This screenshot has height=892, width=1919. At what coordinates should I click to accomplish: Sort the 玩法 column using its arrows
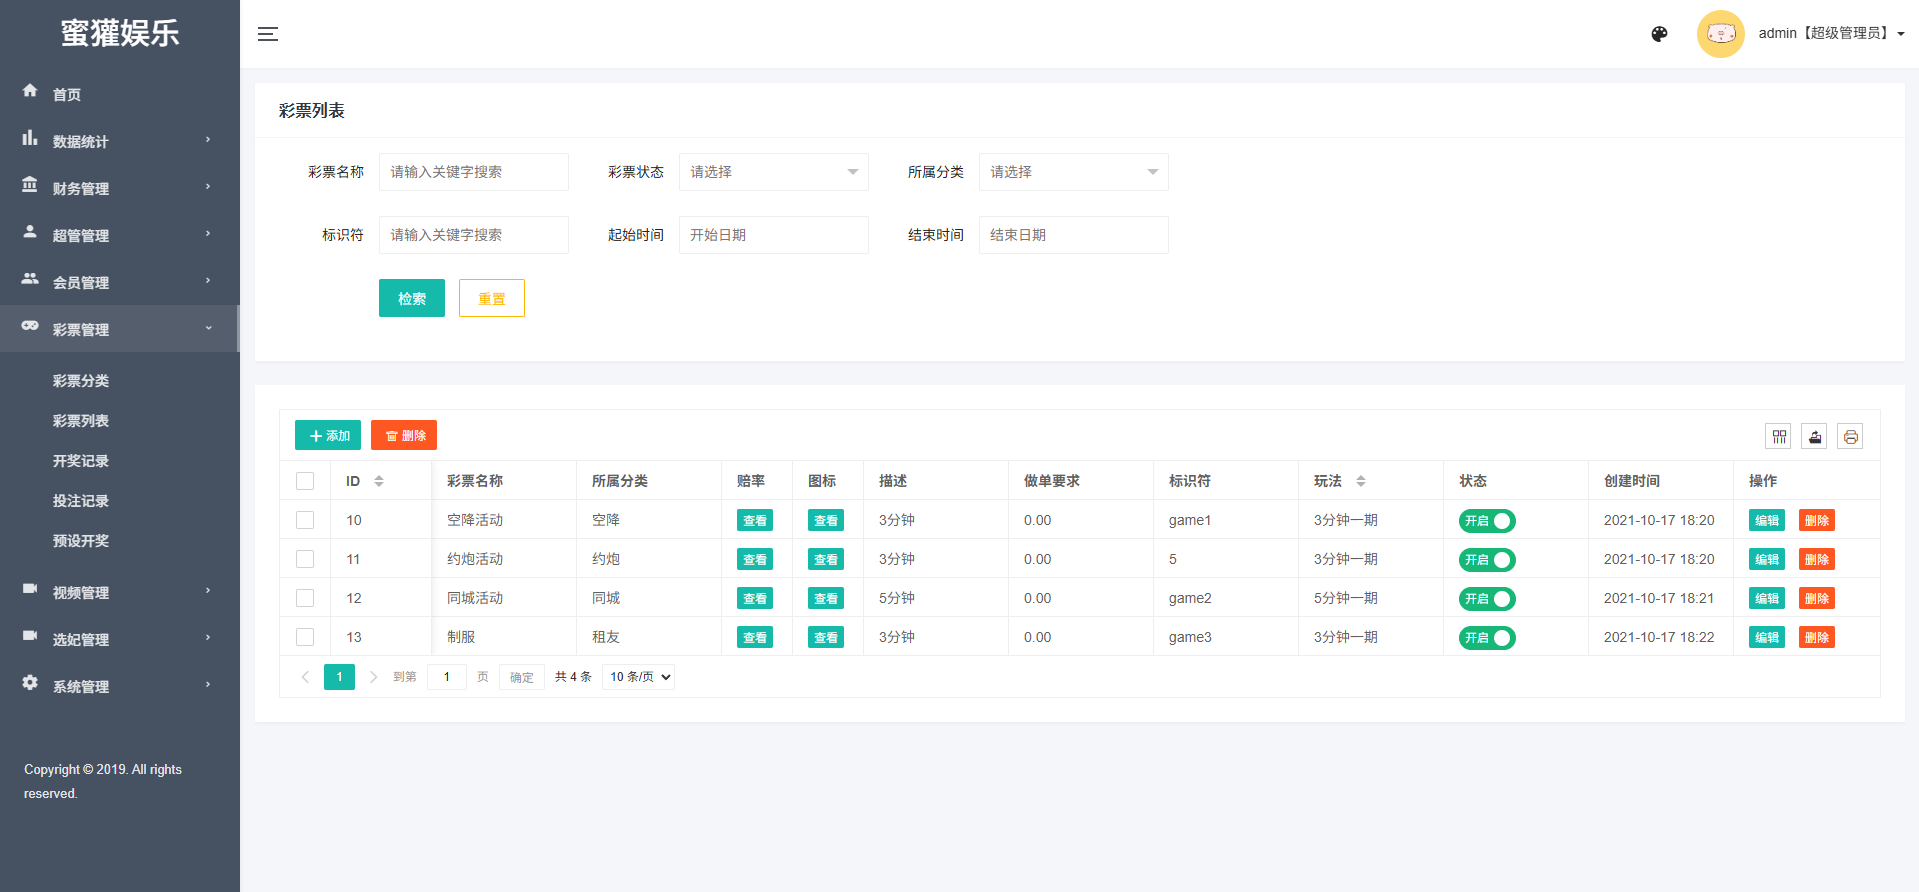click(x=1361, y=481)
